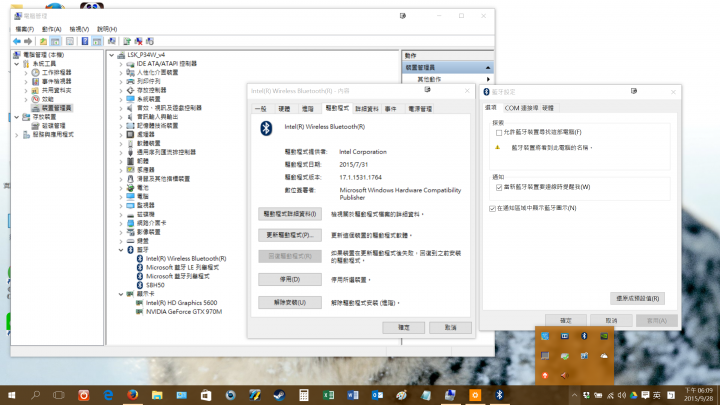This screenshot has width=720, height=405.
Task: Switch to 硬體 tab in Bluetooth settings
Action: (548, 108)
